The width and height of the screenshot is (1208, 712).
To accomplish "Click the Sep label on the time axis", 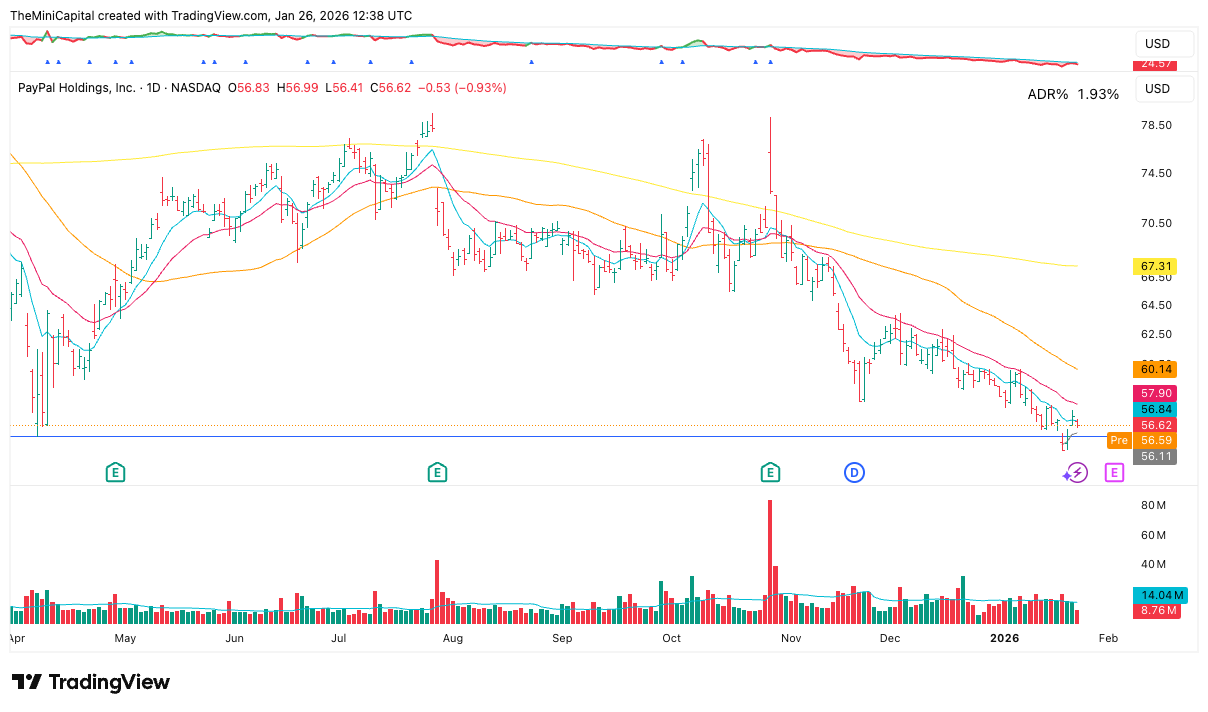I will (561, 637).
